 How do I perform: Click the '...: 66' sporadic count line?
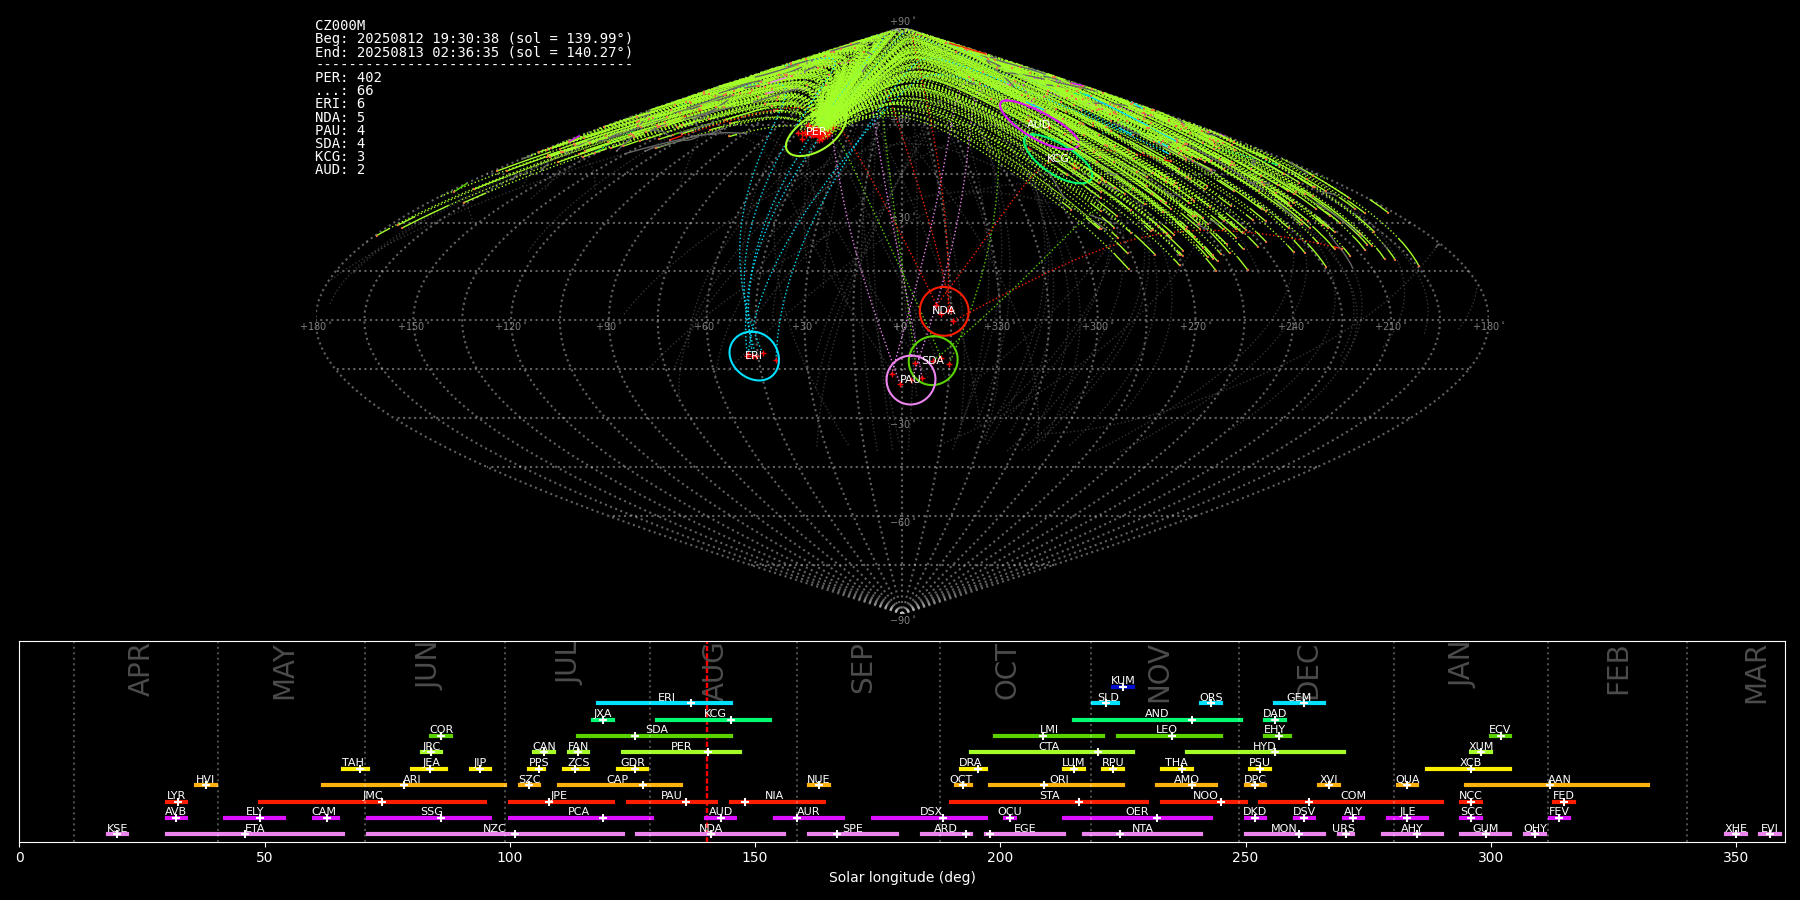(x=344, y=91)
